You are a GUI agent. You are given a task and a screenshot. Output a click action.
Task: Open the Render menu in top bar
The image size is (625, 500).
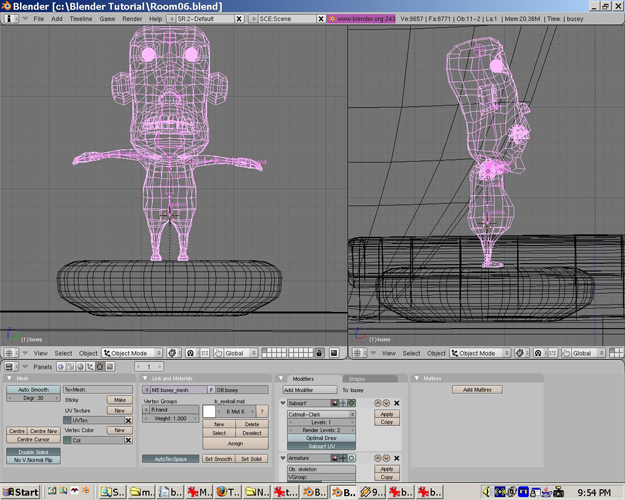coord(132,19)
